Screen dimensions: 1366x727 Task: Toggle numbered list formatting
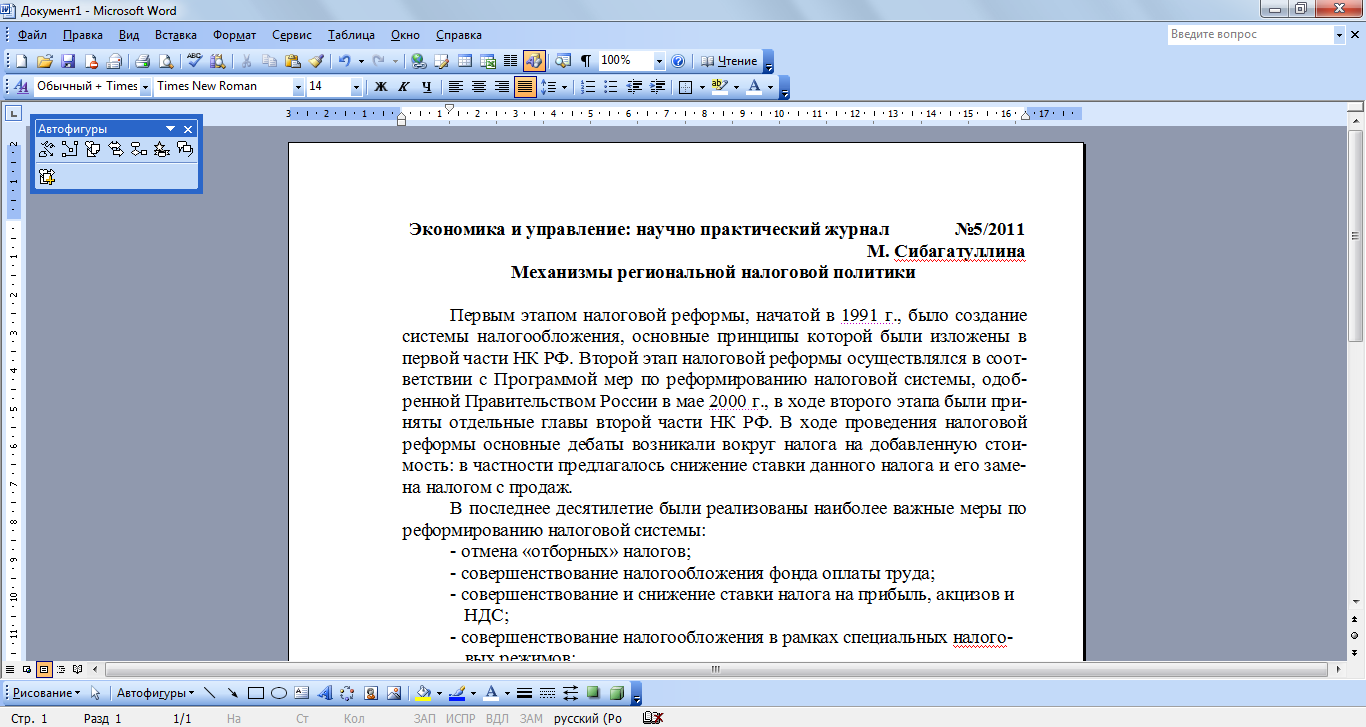click(x=588, y=87)
